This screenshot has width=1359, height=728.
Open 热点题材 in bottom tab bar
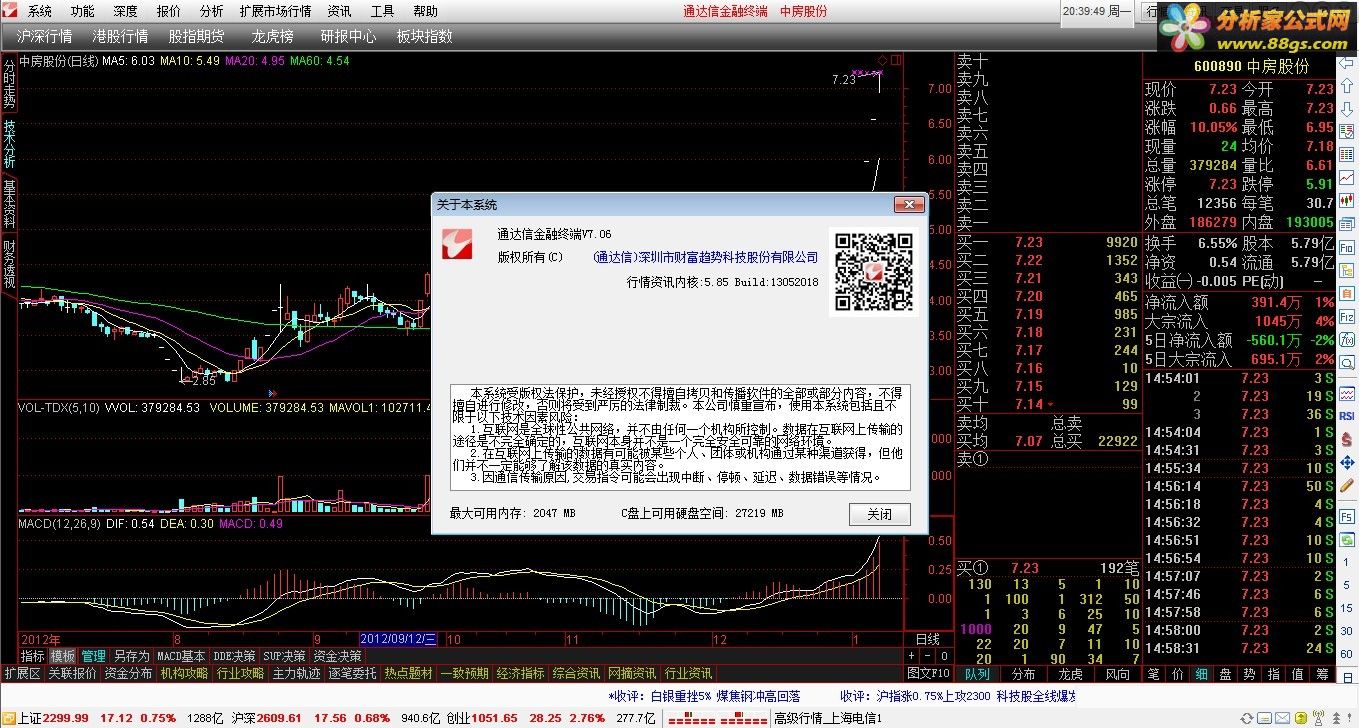[409, 674]
